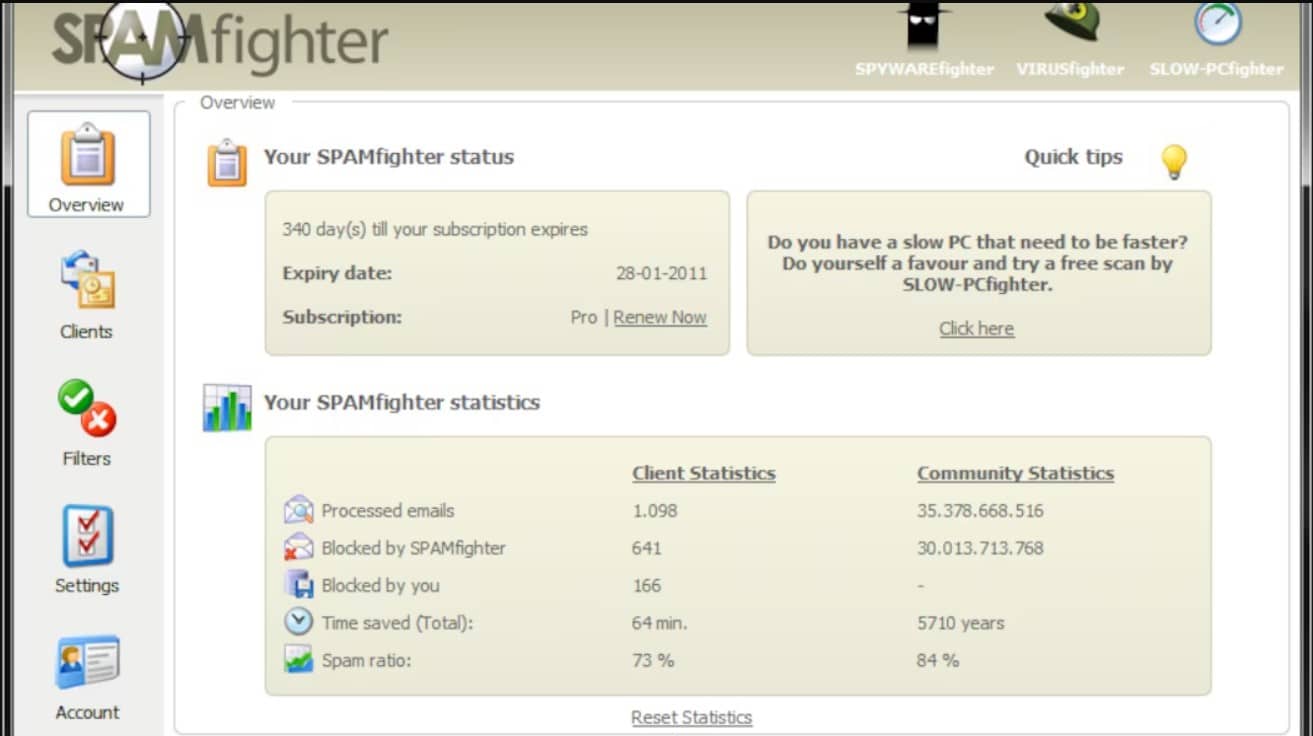This screenshot has height=736, width=1313.
Task: Click the community time saved '5710 years'
Action: pos(960,623)
